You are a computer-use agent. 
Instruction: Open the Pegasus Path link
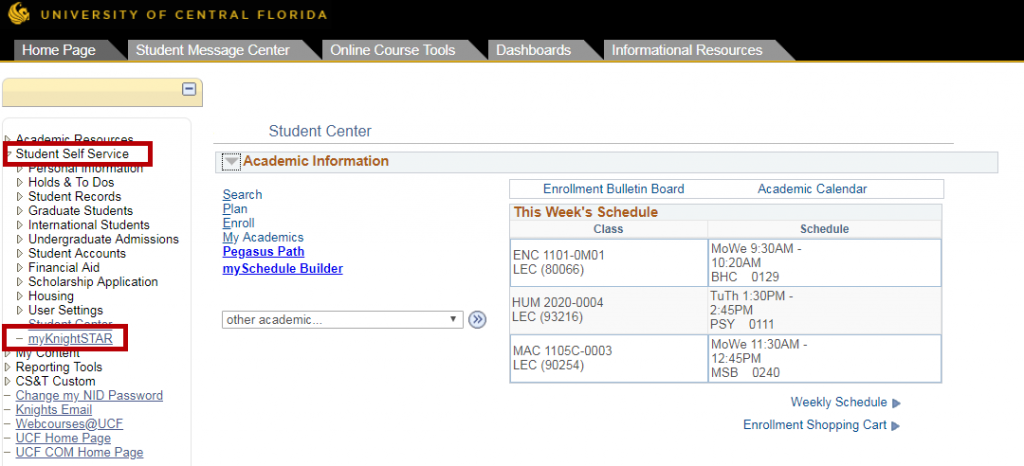[263, 251]
